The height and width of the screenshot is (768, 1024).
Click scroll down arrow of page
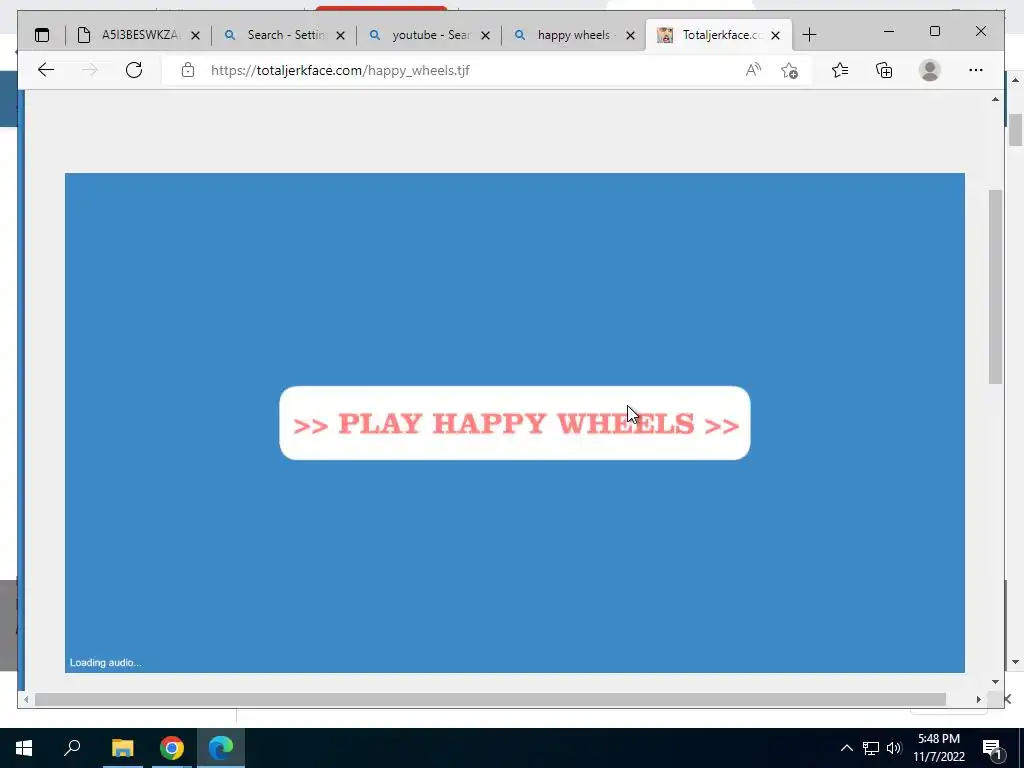pos(995,682)
